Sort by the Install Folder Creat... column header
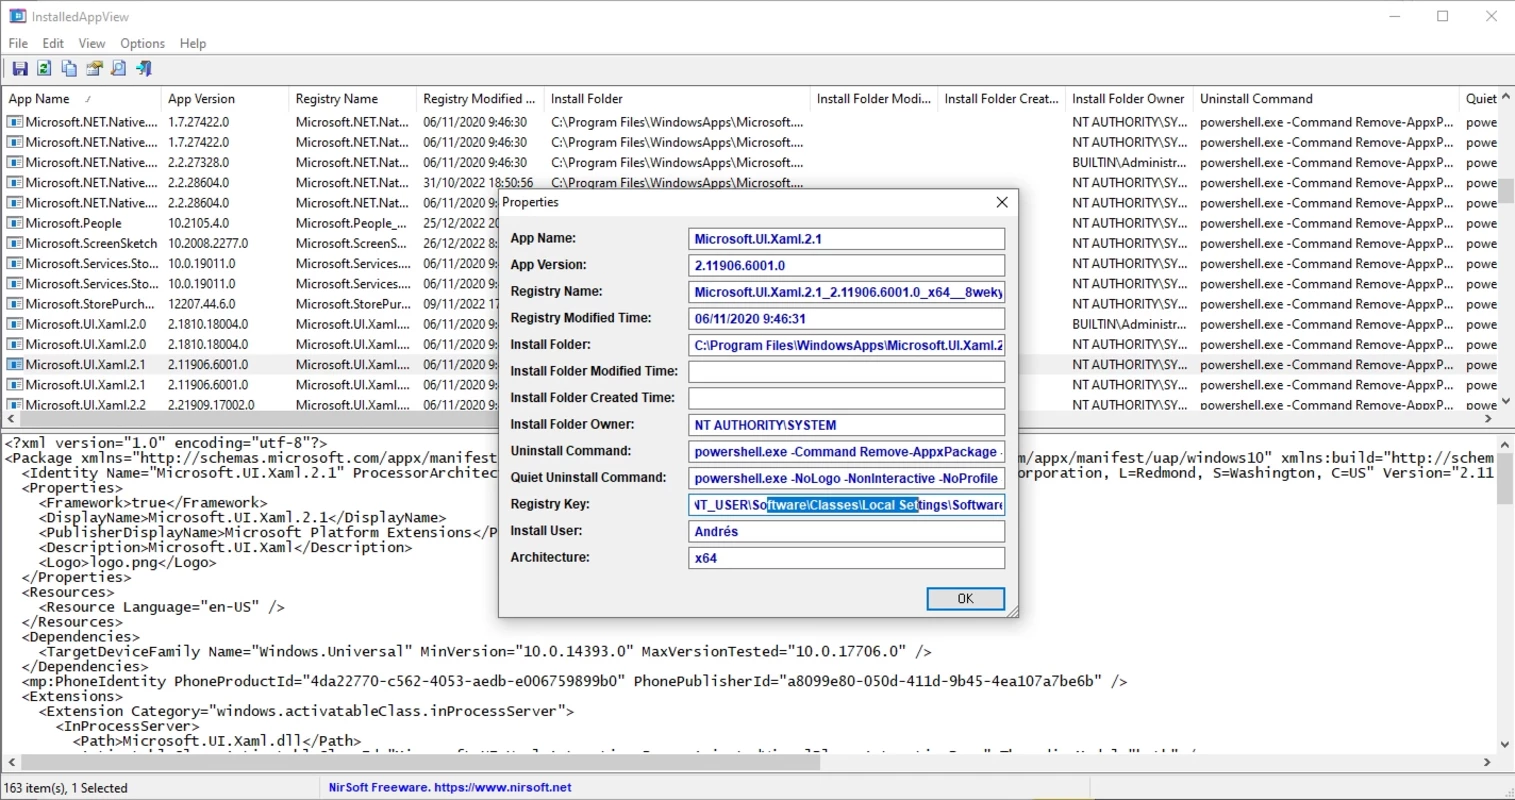This screenshot has width=1515, height=800. 1000,99
